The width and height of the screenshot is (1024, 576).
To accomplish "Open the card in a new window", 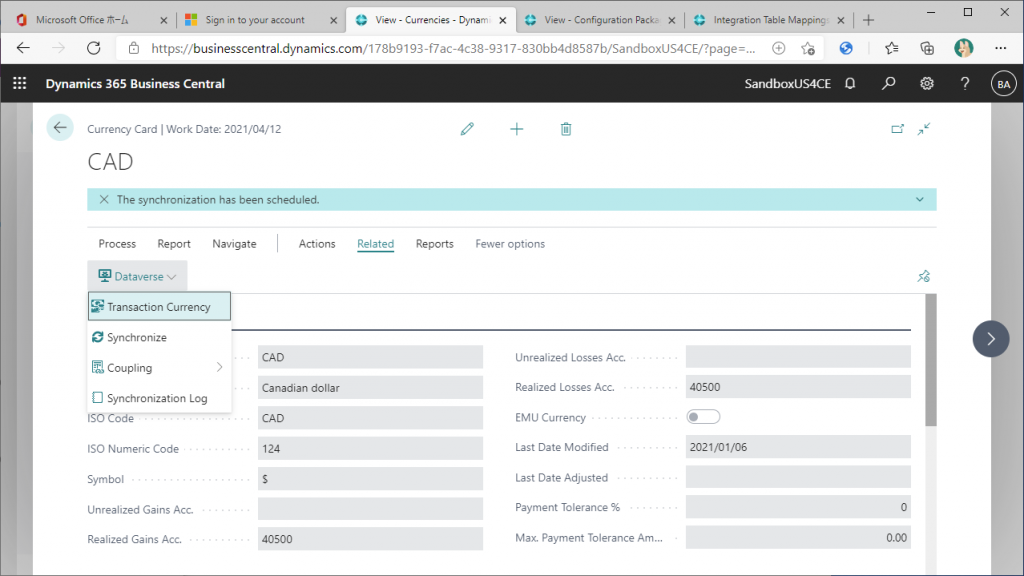I will point(897,129).
